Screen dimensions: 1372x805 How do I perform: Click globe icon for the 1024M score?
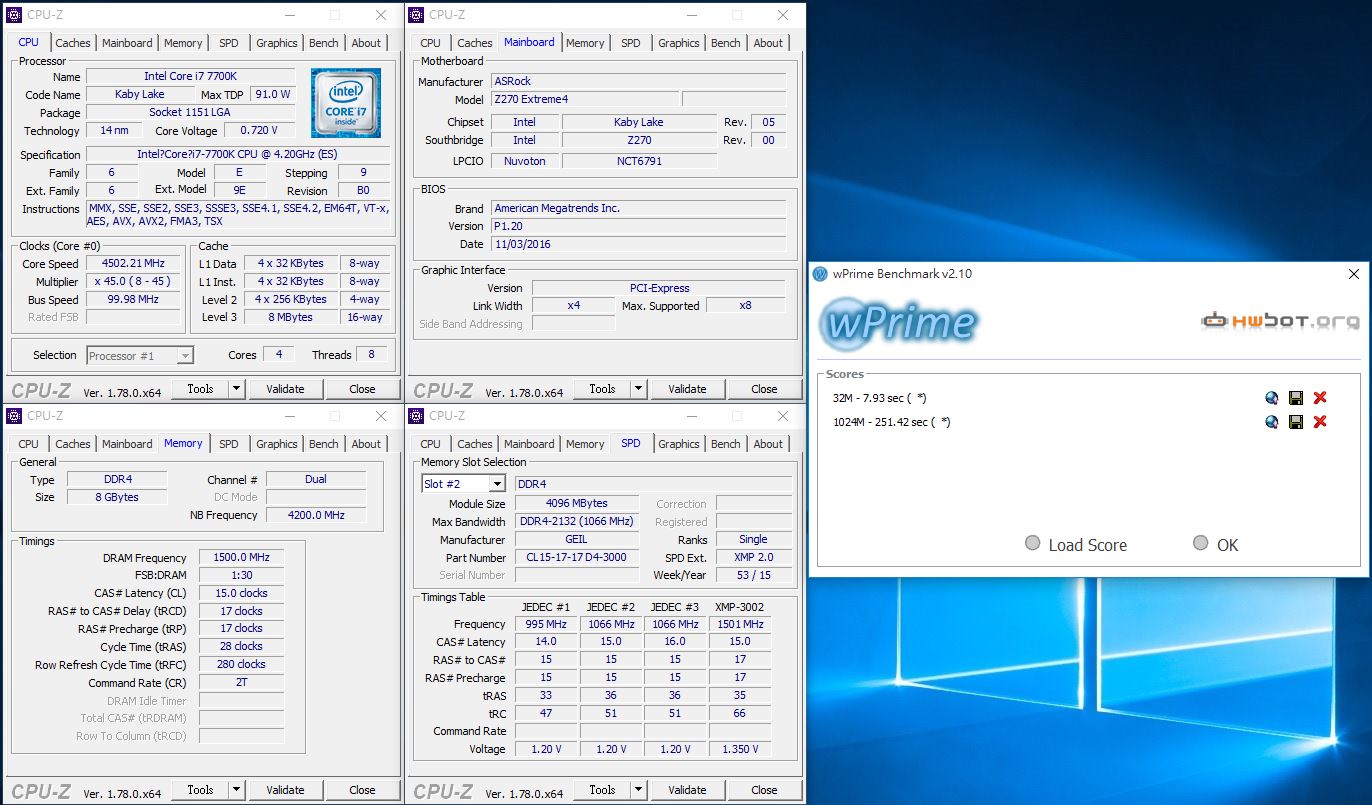pos(1271,422)
